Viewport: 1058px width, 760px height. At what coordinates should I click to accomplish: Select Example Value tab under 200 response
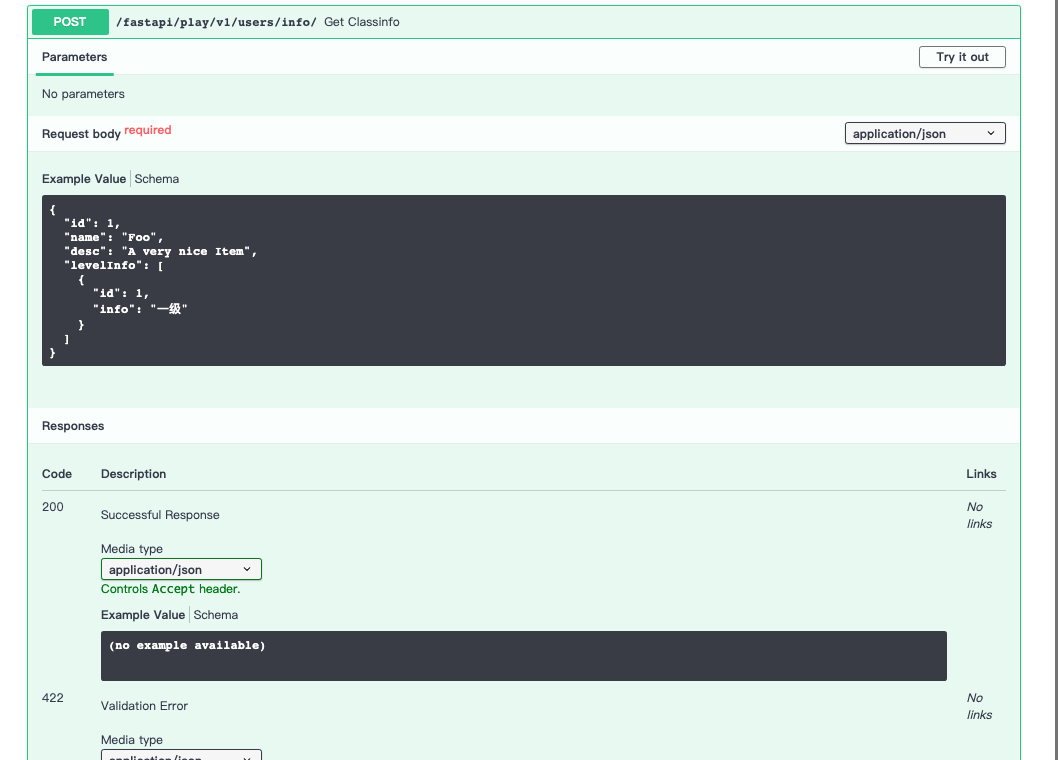pos(143,614)
